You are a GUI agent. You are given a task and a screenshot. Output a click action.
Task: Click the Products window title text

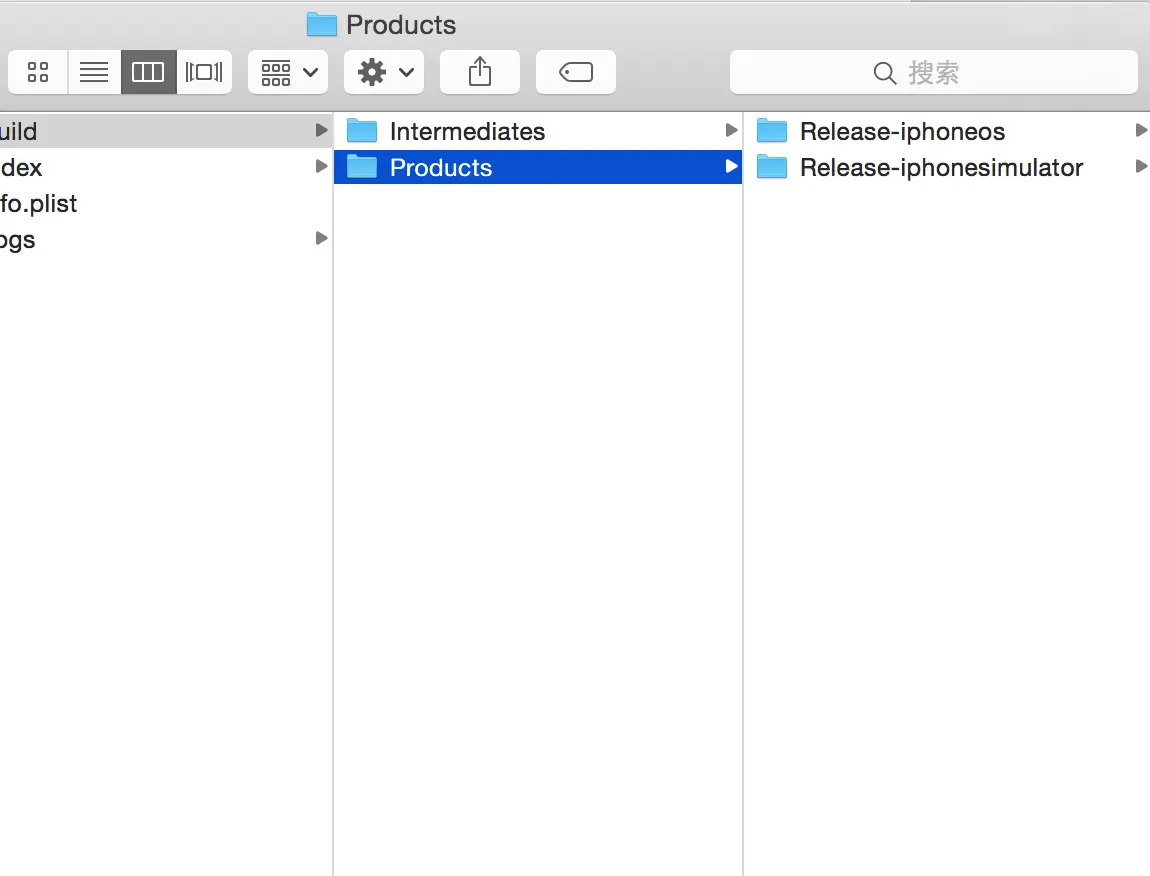click(x=400, y=25)
